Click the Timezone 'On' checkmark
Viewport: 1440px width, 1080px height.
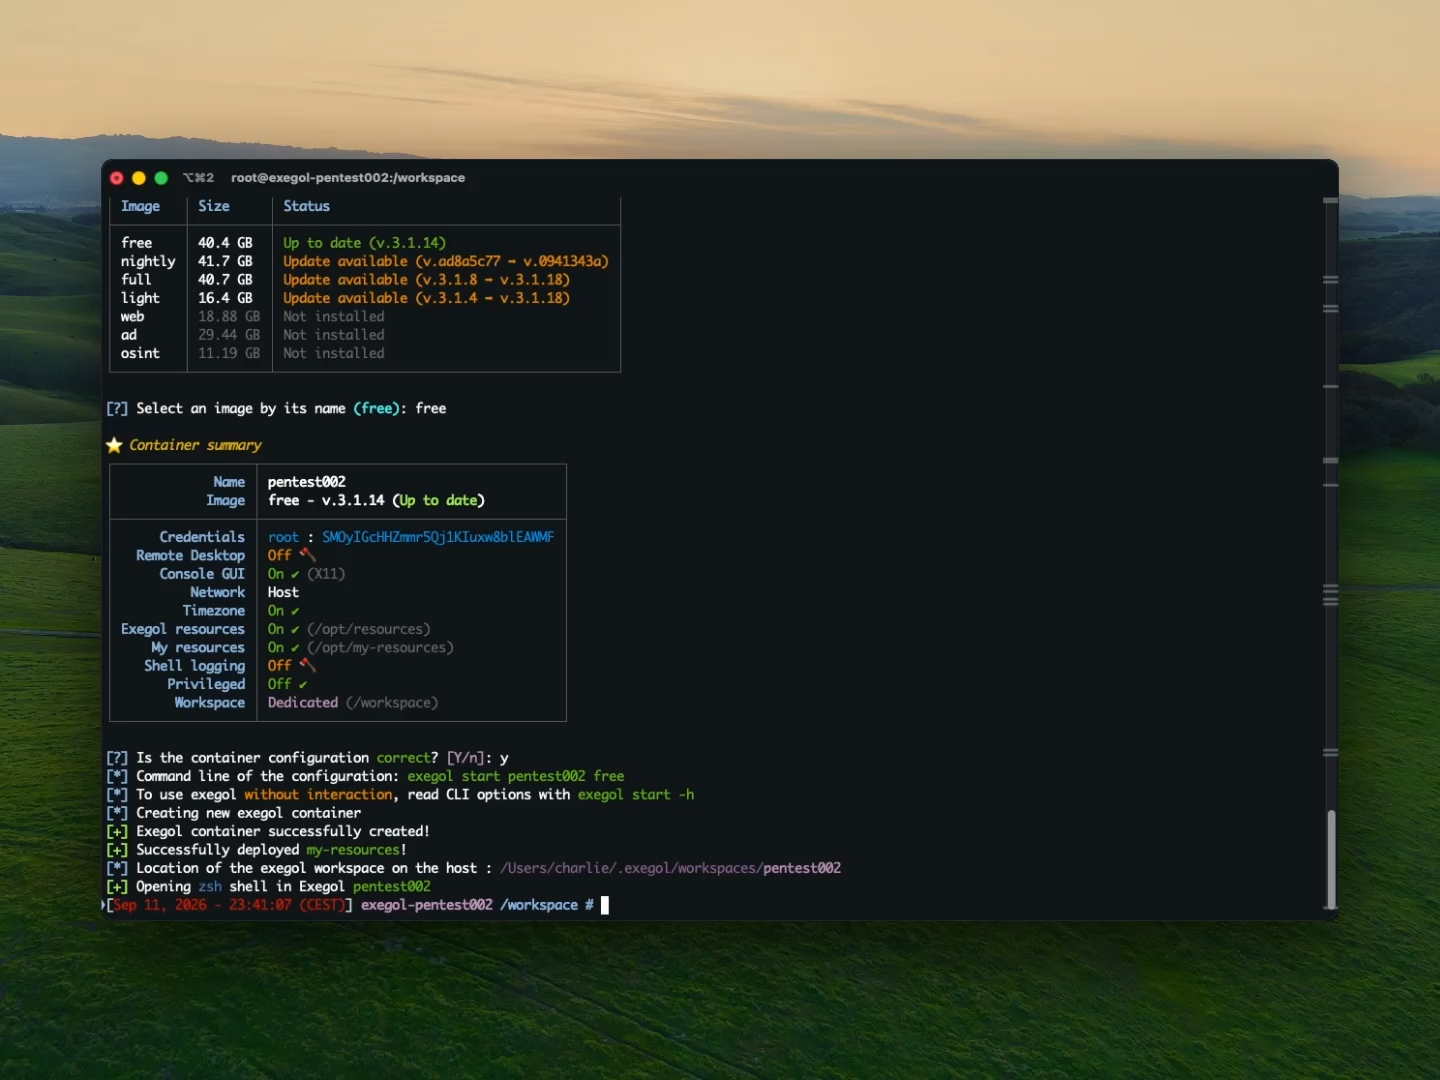(x=295, y=611)
